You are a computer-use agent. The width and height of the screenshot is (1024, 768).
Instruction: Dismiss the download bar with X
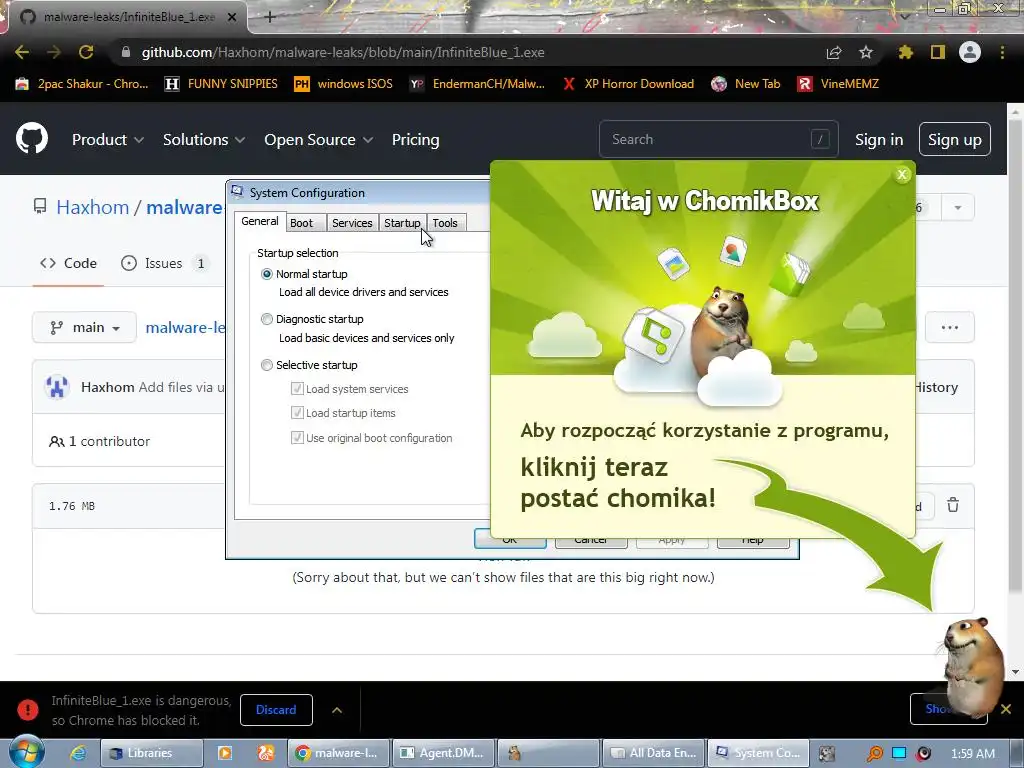(x=1006, y=709)
